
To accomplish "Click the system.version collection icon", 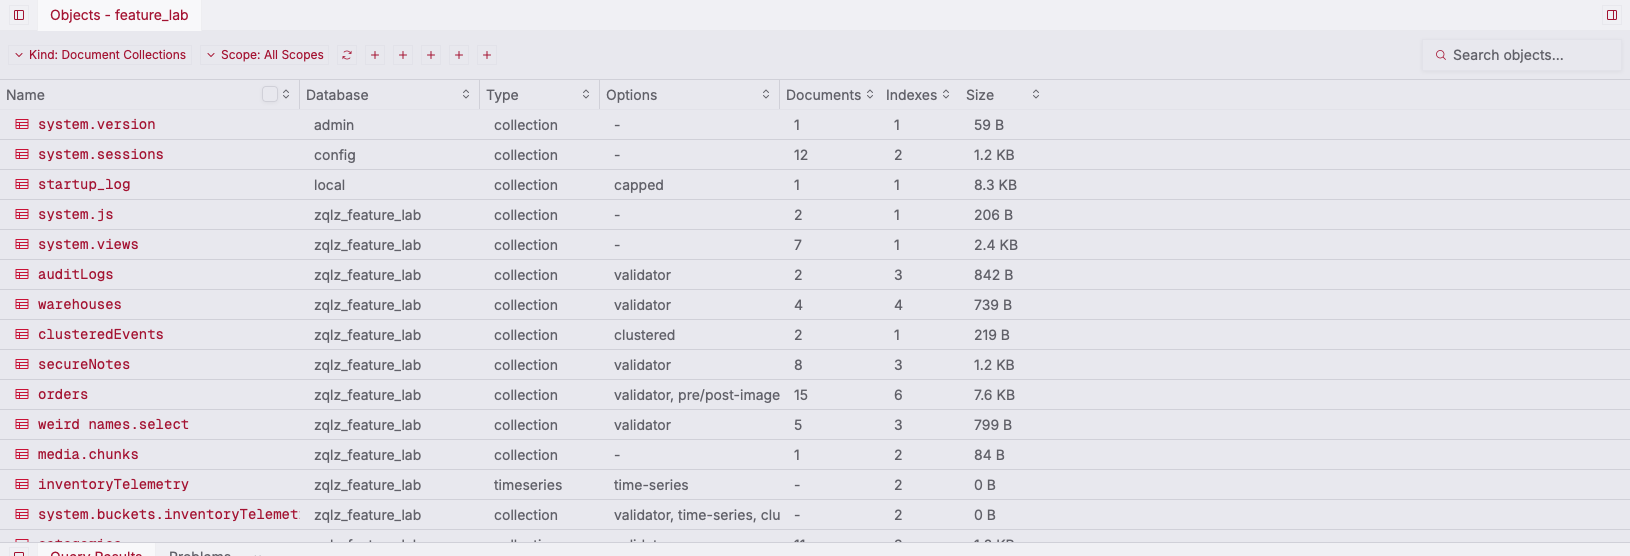I will coord(22,125).
